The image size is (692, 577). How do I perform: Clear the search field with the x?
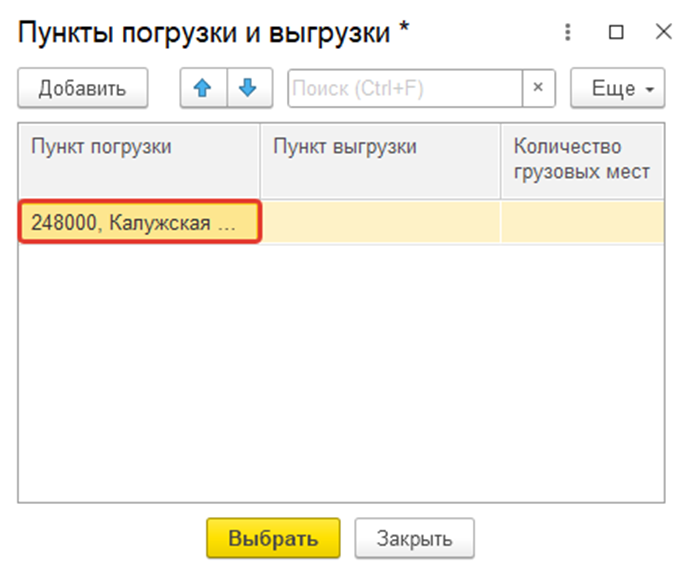pos(538,88)
